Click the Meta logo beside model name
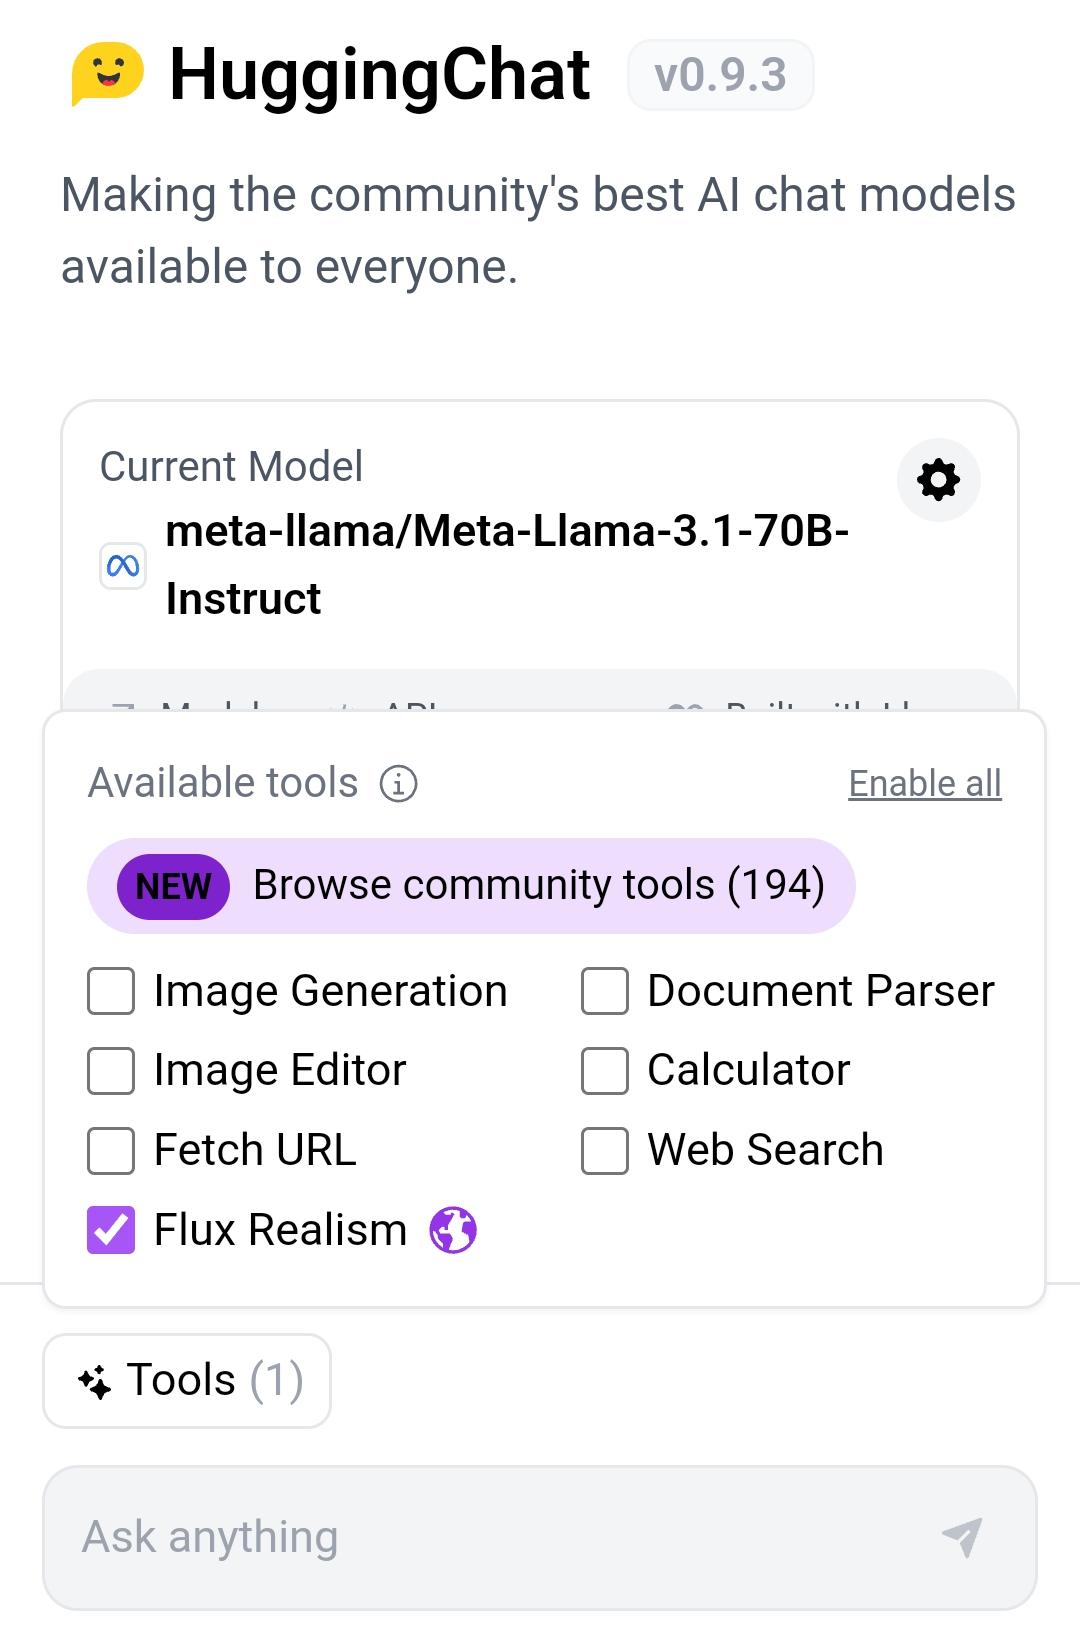The width and height of the screenshot is (1080, 1636). pos(123,566)
